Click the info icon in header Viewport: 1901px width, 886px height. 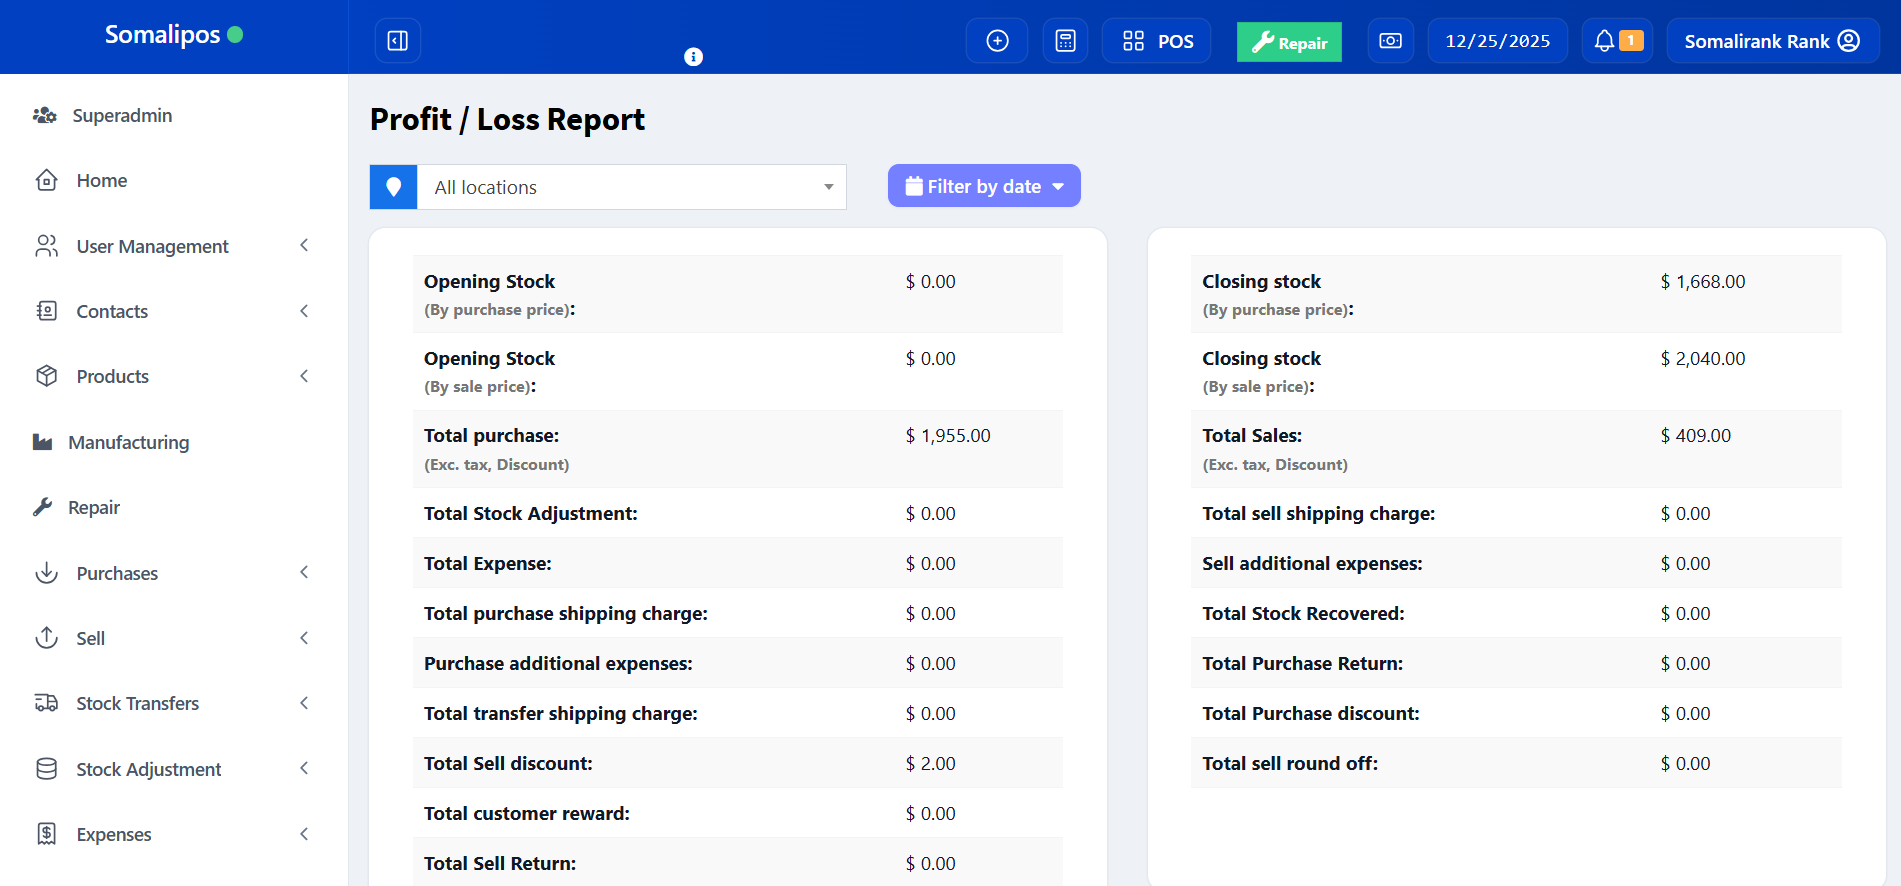[693, 57]
